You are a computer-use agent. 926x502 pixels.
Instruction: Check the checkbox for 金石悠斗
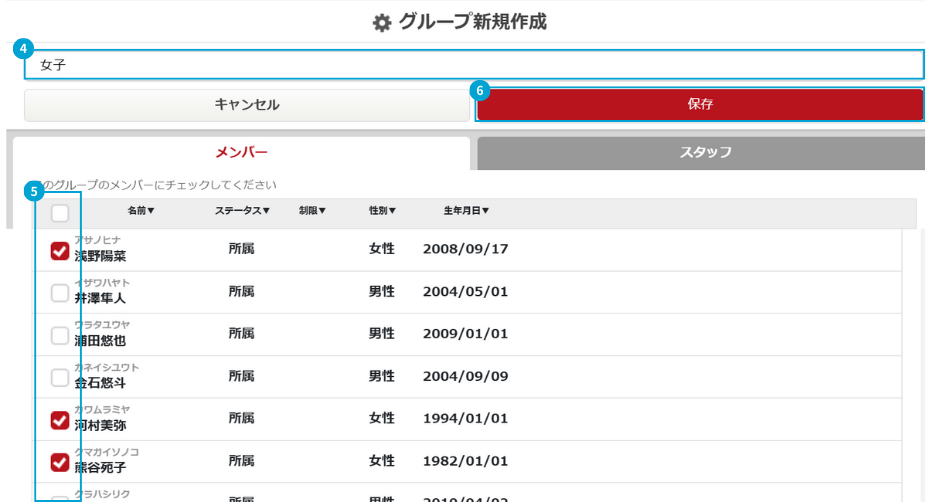pyautogui.click(x=60, y=378)
